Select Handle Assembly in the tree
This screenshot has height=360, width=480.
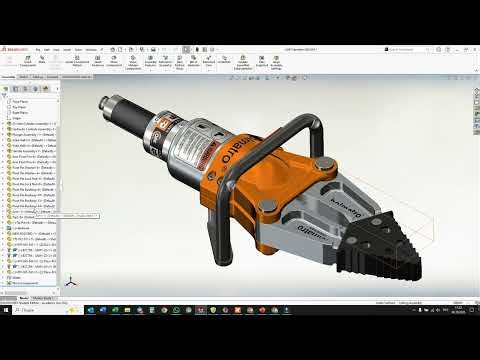click(31, 151)
